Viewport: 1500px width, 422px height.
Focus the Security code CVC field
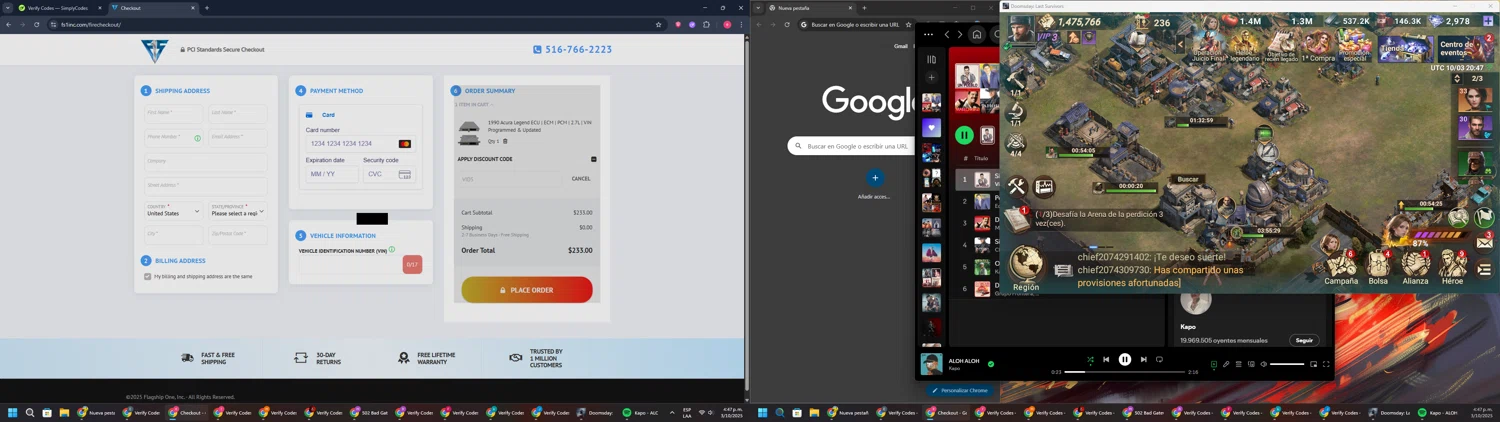[389, 174]
